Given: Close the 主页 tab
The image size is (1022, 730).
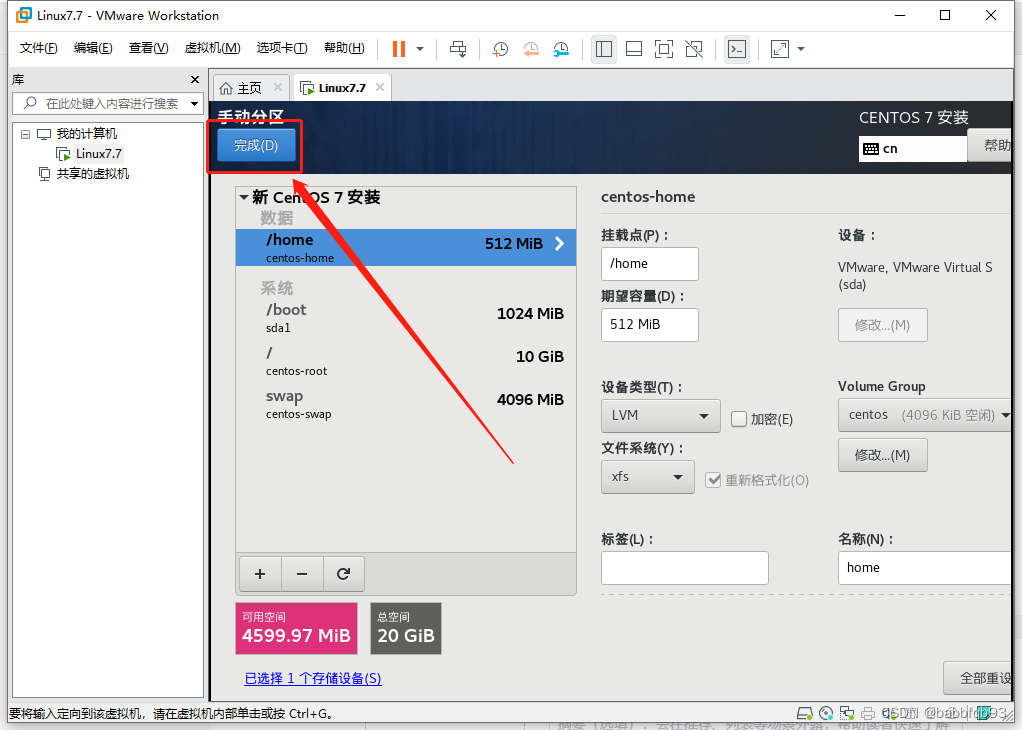Looking at the screenshot, I should coord(278,87).
